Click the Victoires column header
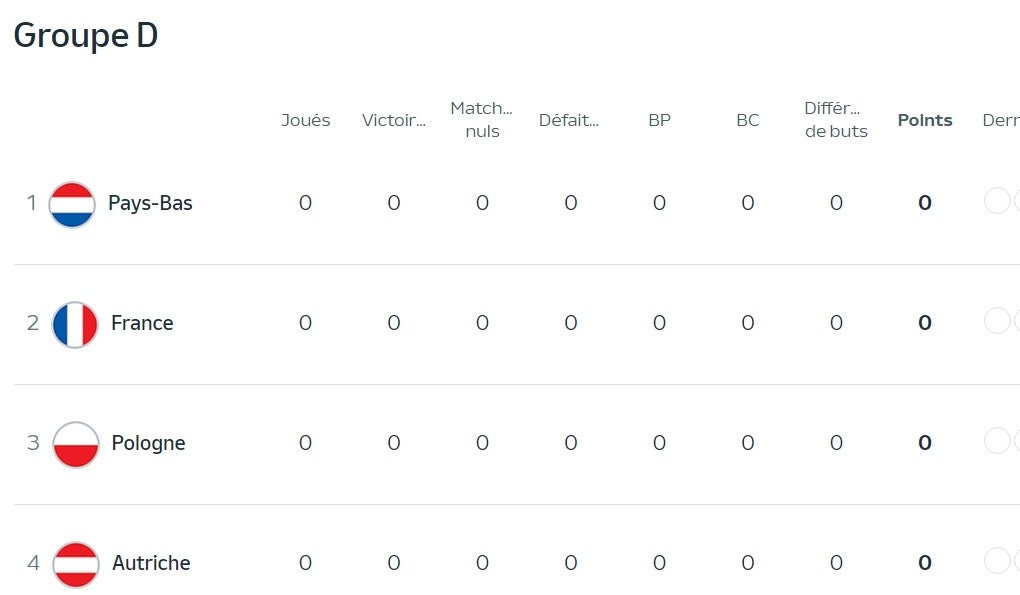 point(393,120)
